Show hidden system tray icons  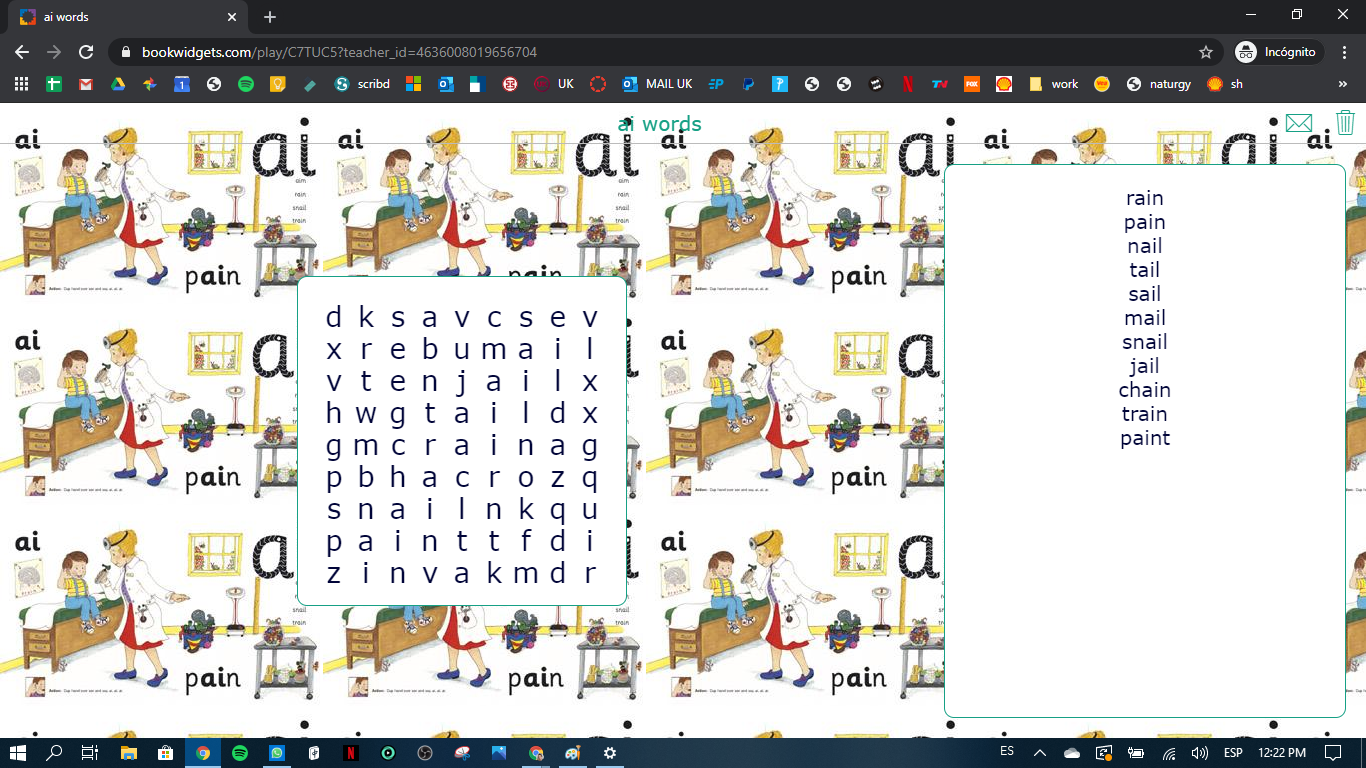[1040, 752]
